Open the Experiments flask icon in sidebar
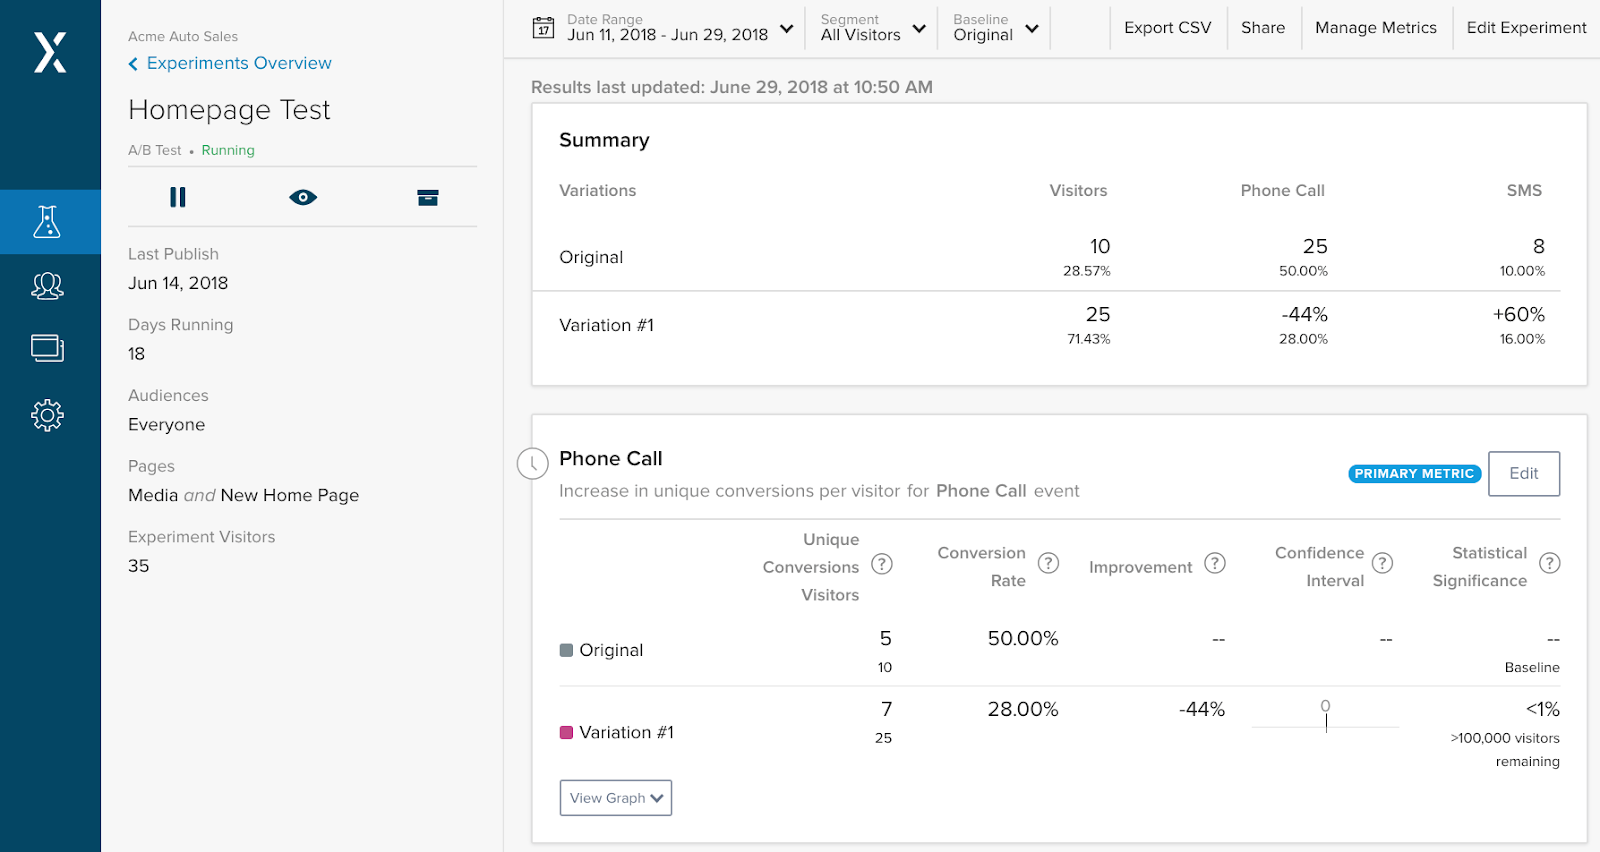Screen dimensions: 1600x852 click(48, 222)
